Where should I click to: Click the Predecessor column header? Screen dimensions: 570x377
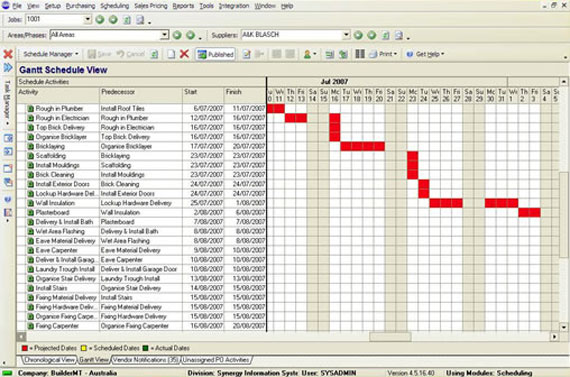coord(141,95)
